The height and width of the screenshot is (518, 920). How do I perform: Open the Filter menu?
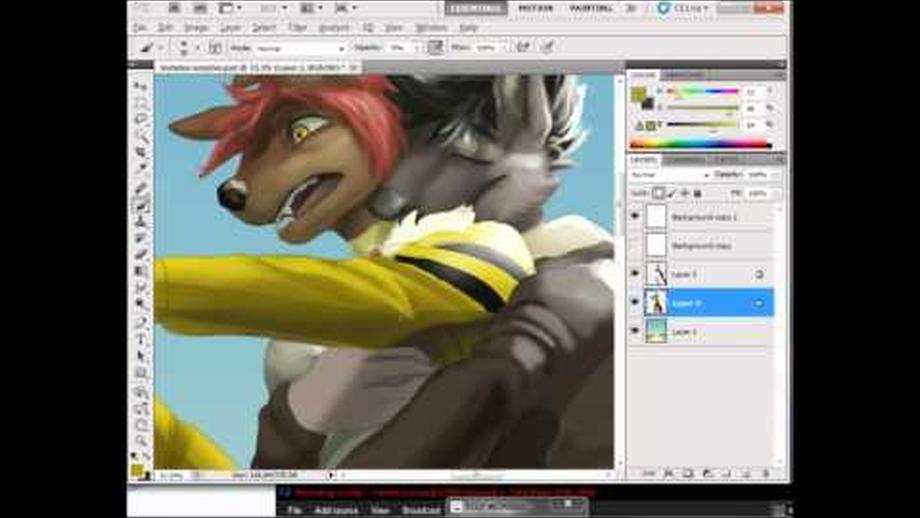pos(298,27)
